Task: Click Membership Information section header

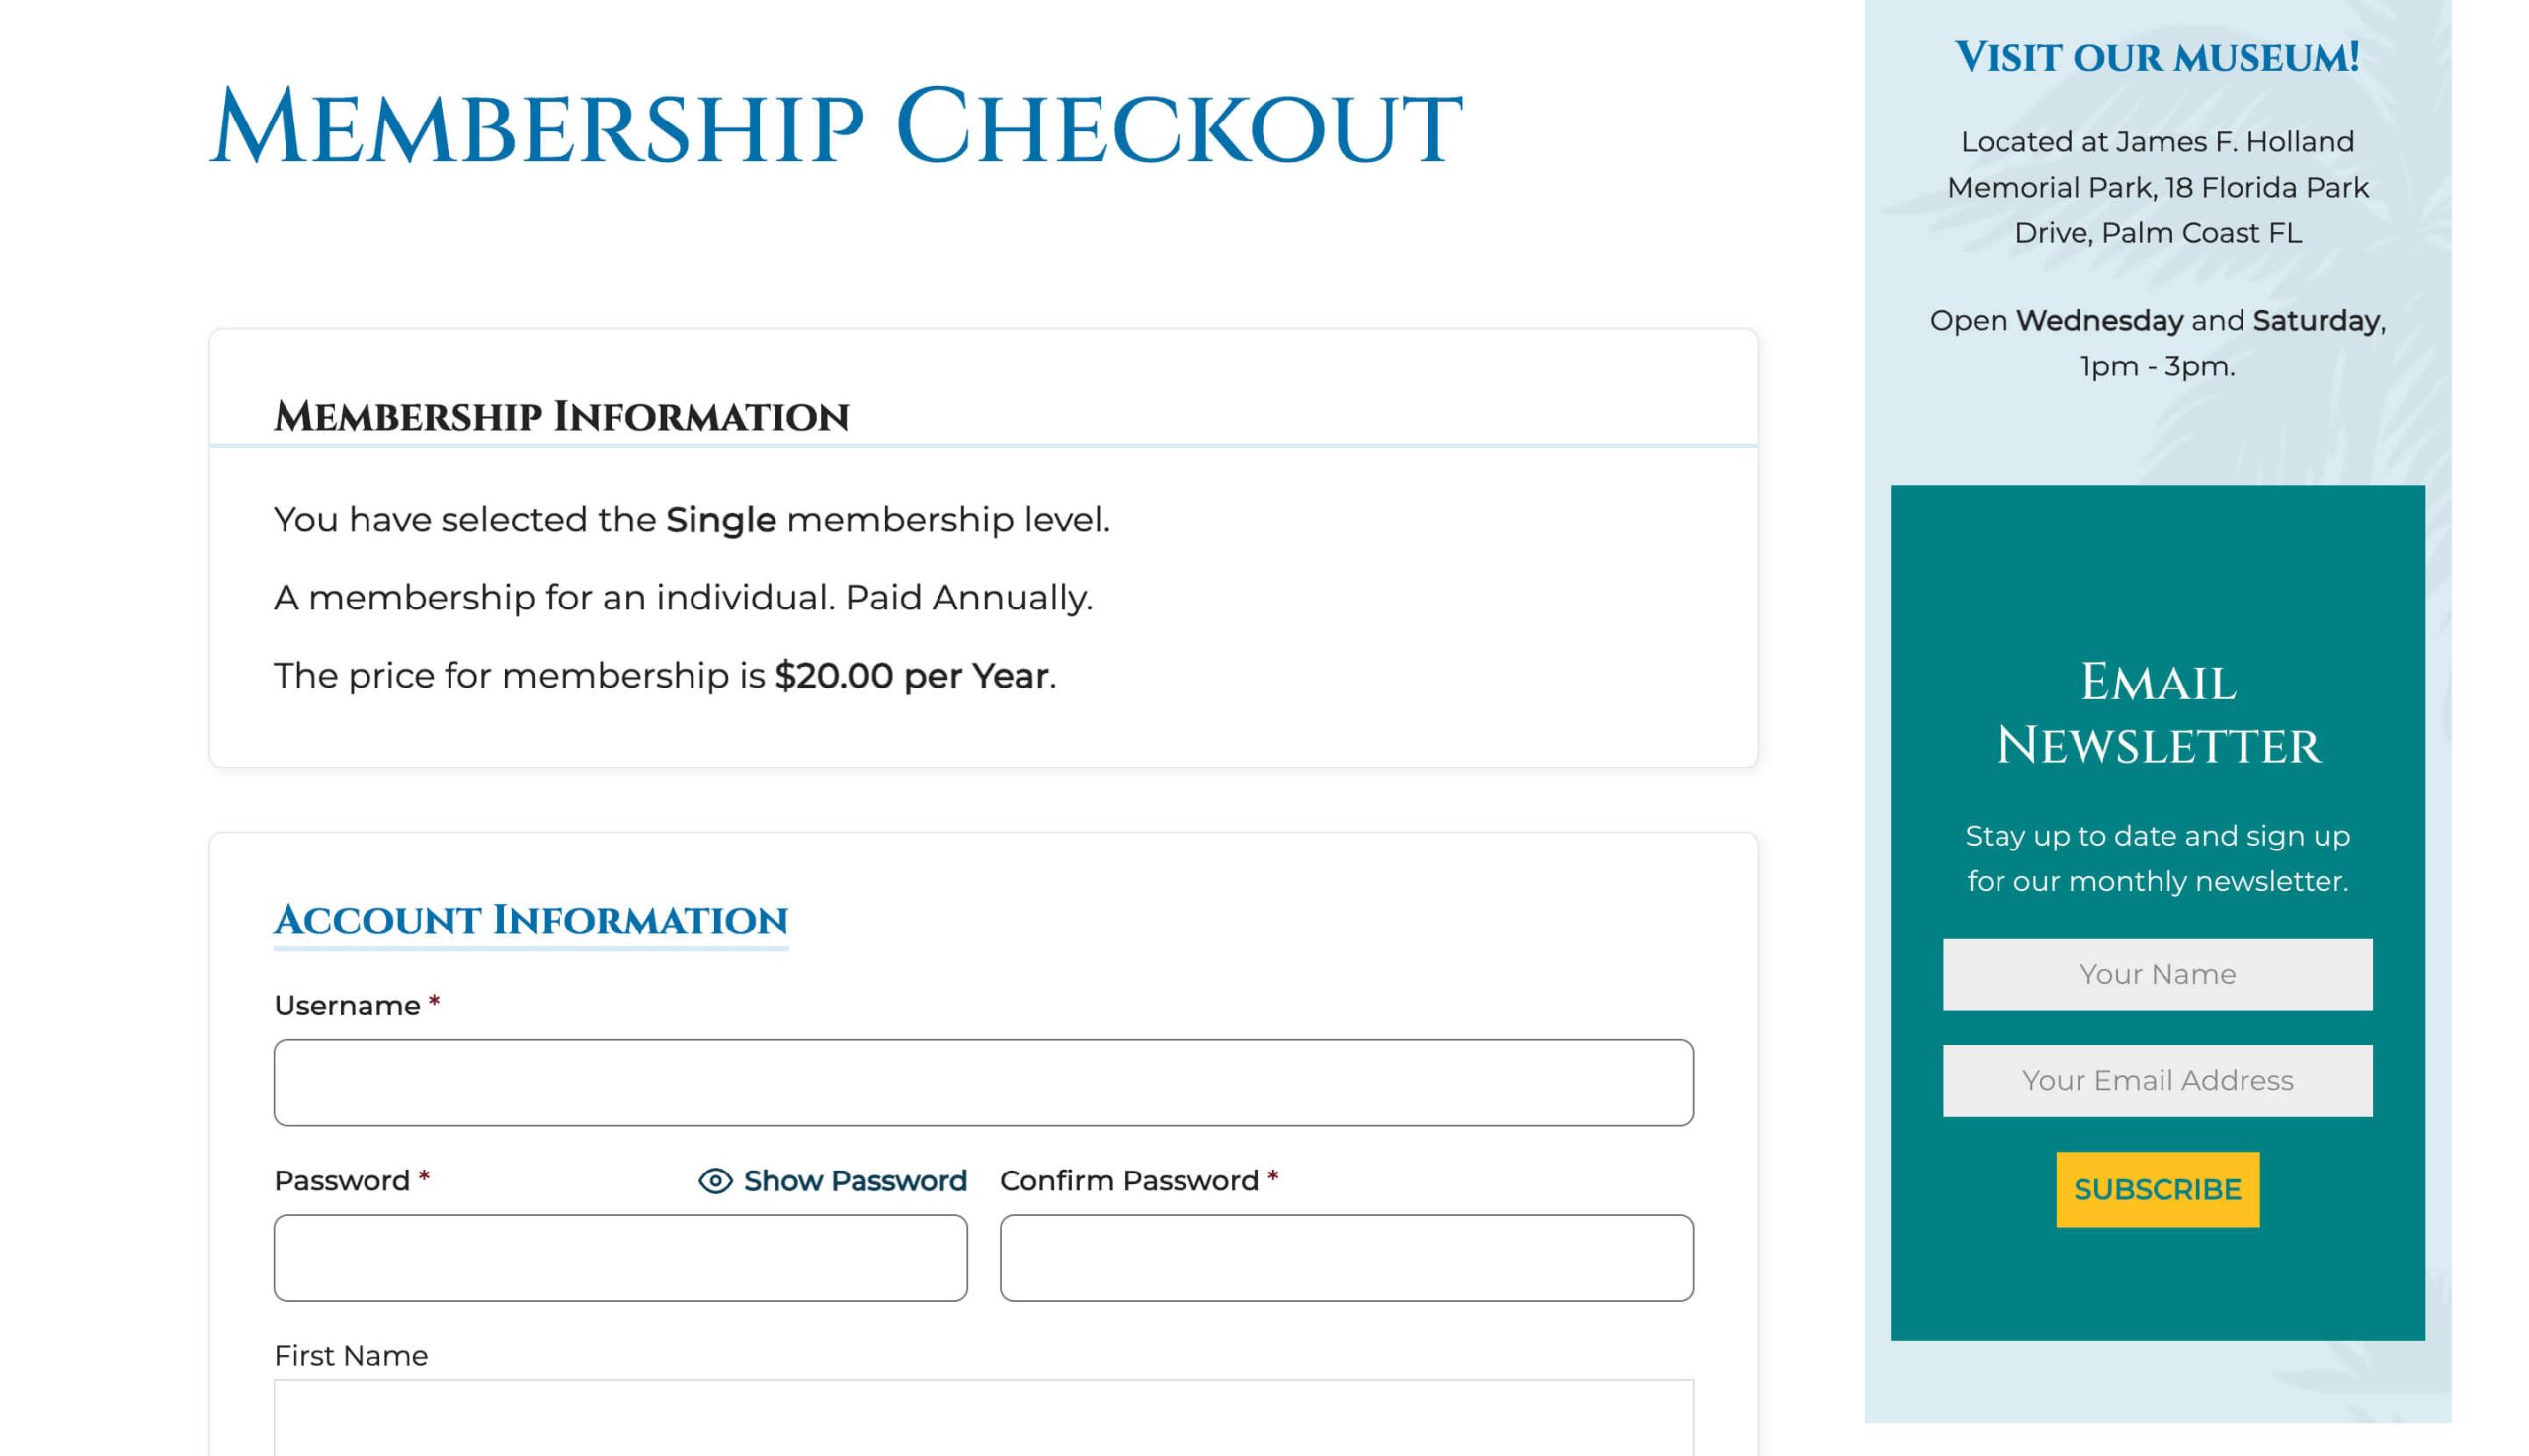Action: tap(559, 414)
